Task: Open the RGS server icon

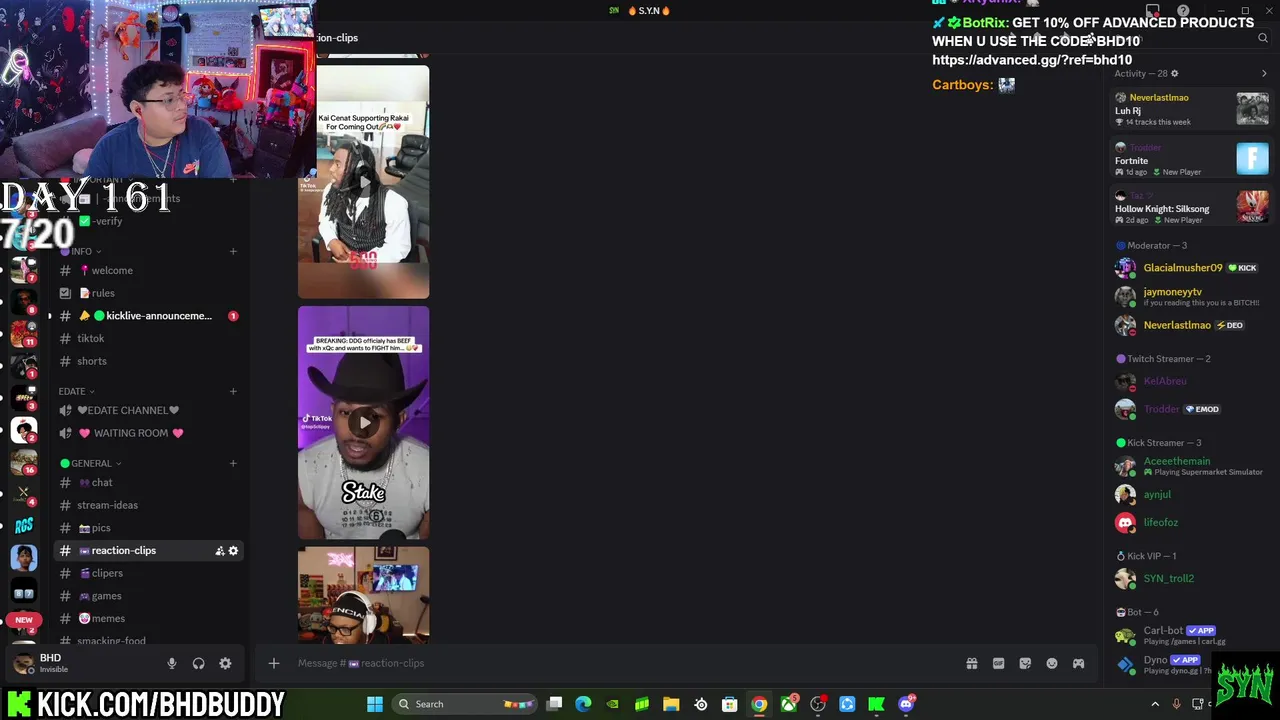Action: point(24,524)
